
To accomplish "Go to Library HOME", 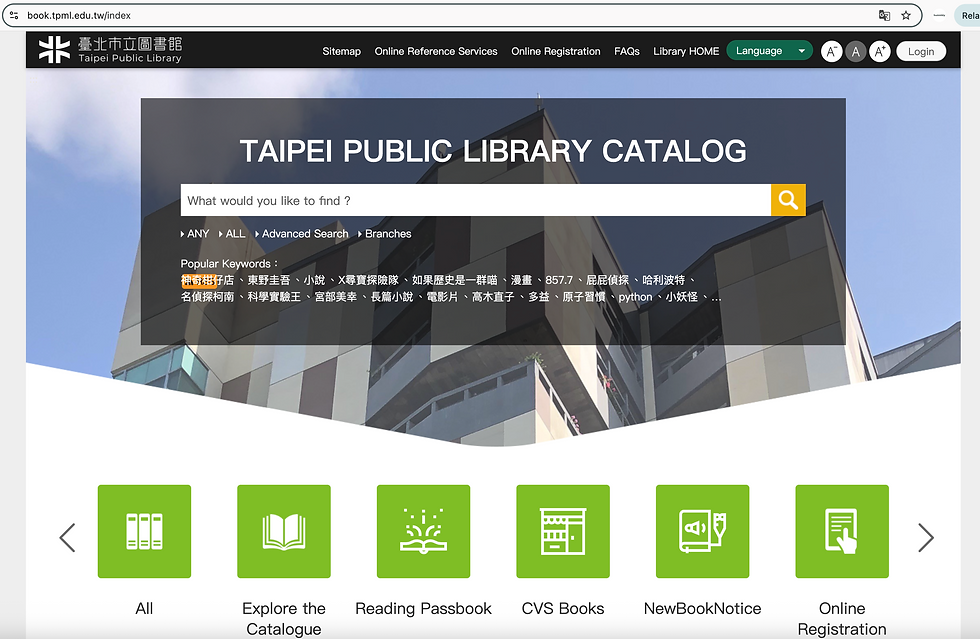I will coord(686,51).
